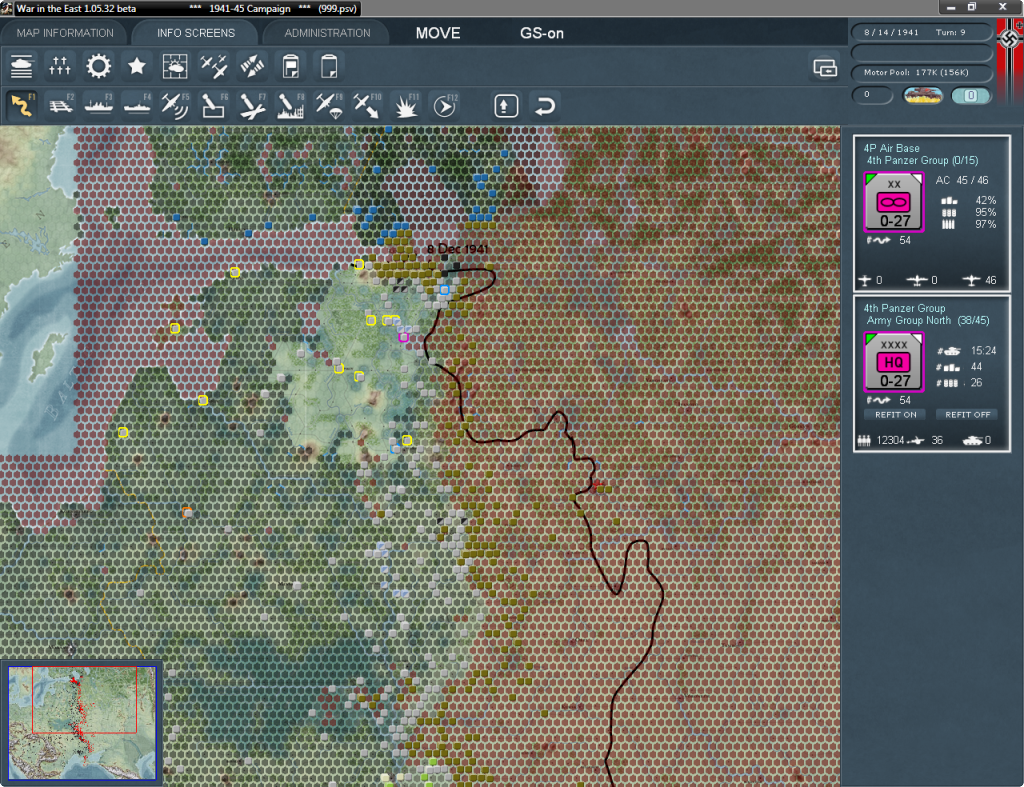Image resolution: width=1024 pixels, height=787 pixels.
Task: Open the weather map icon
Action: coord(175,66)
